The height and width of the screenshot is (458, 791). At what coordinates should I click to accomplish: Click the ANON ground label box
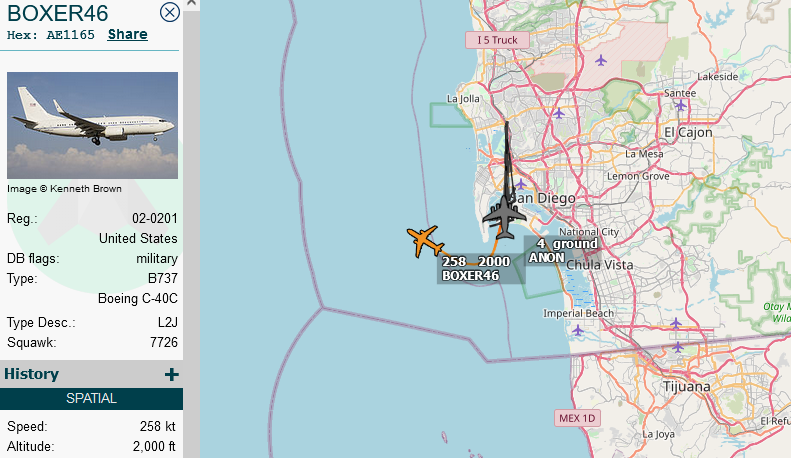[x=561, y=251]
